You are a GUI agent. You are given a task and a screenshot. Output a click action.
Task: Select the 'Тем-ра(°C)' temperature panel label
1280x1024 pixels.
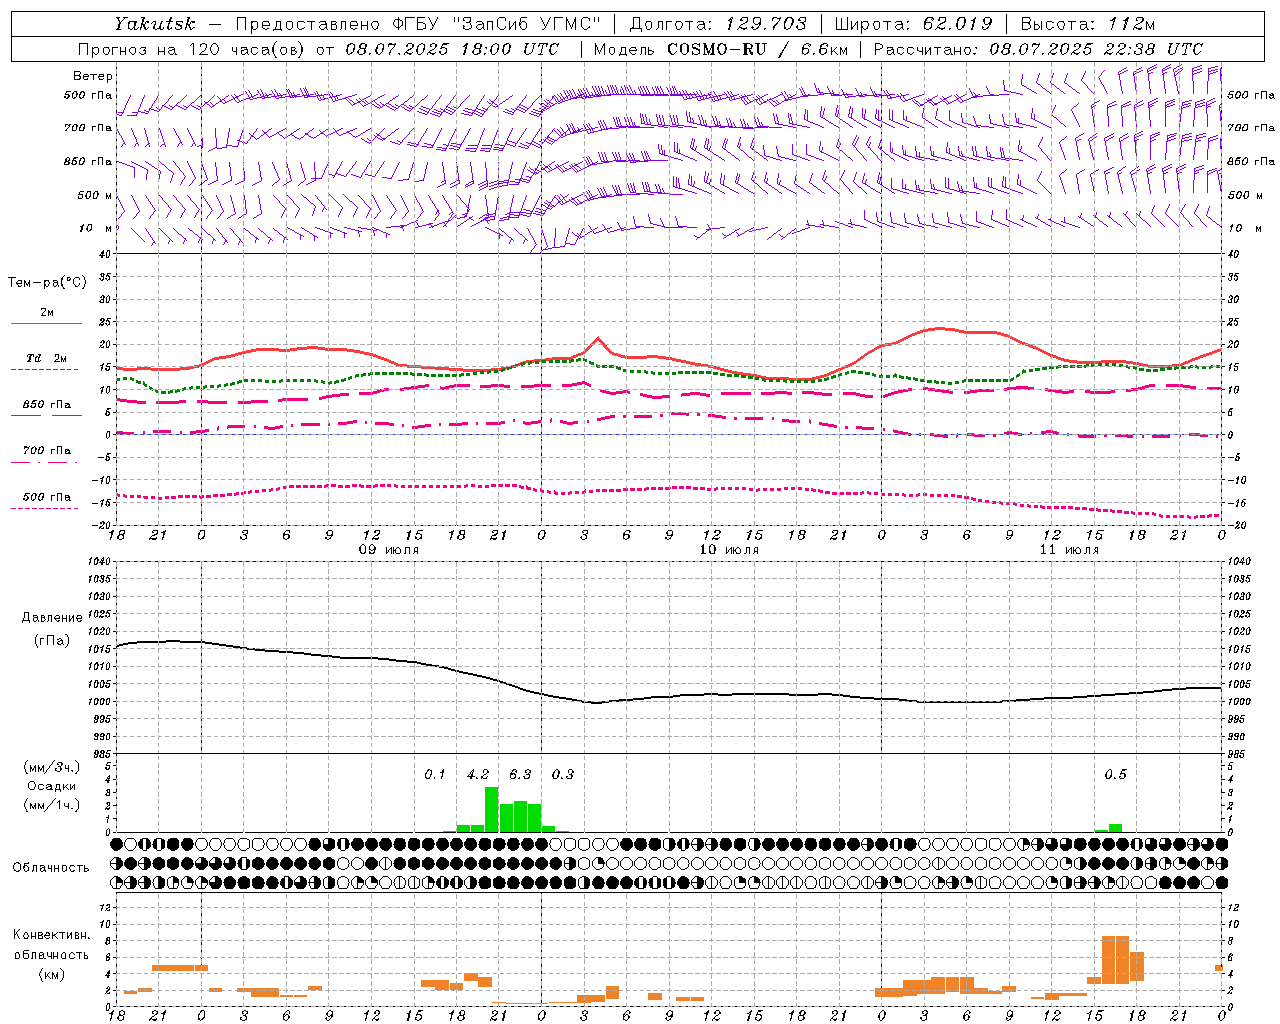point(47,283)
